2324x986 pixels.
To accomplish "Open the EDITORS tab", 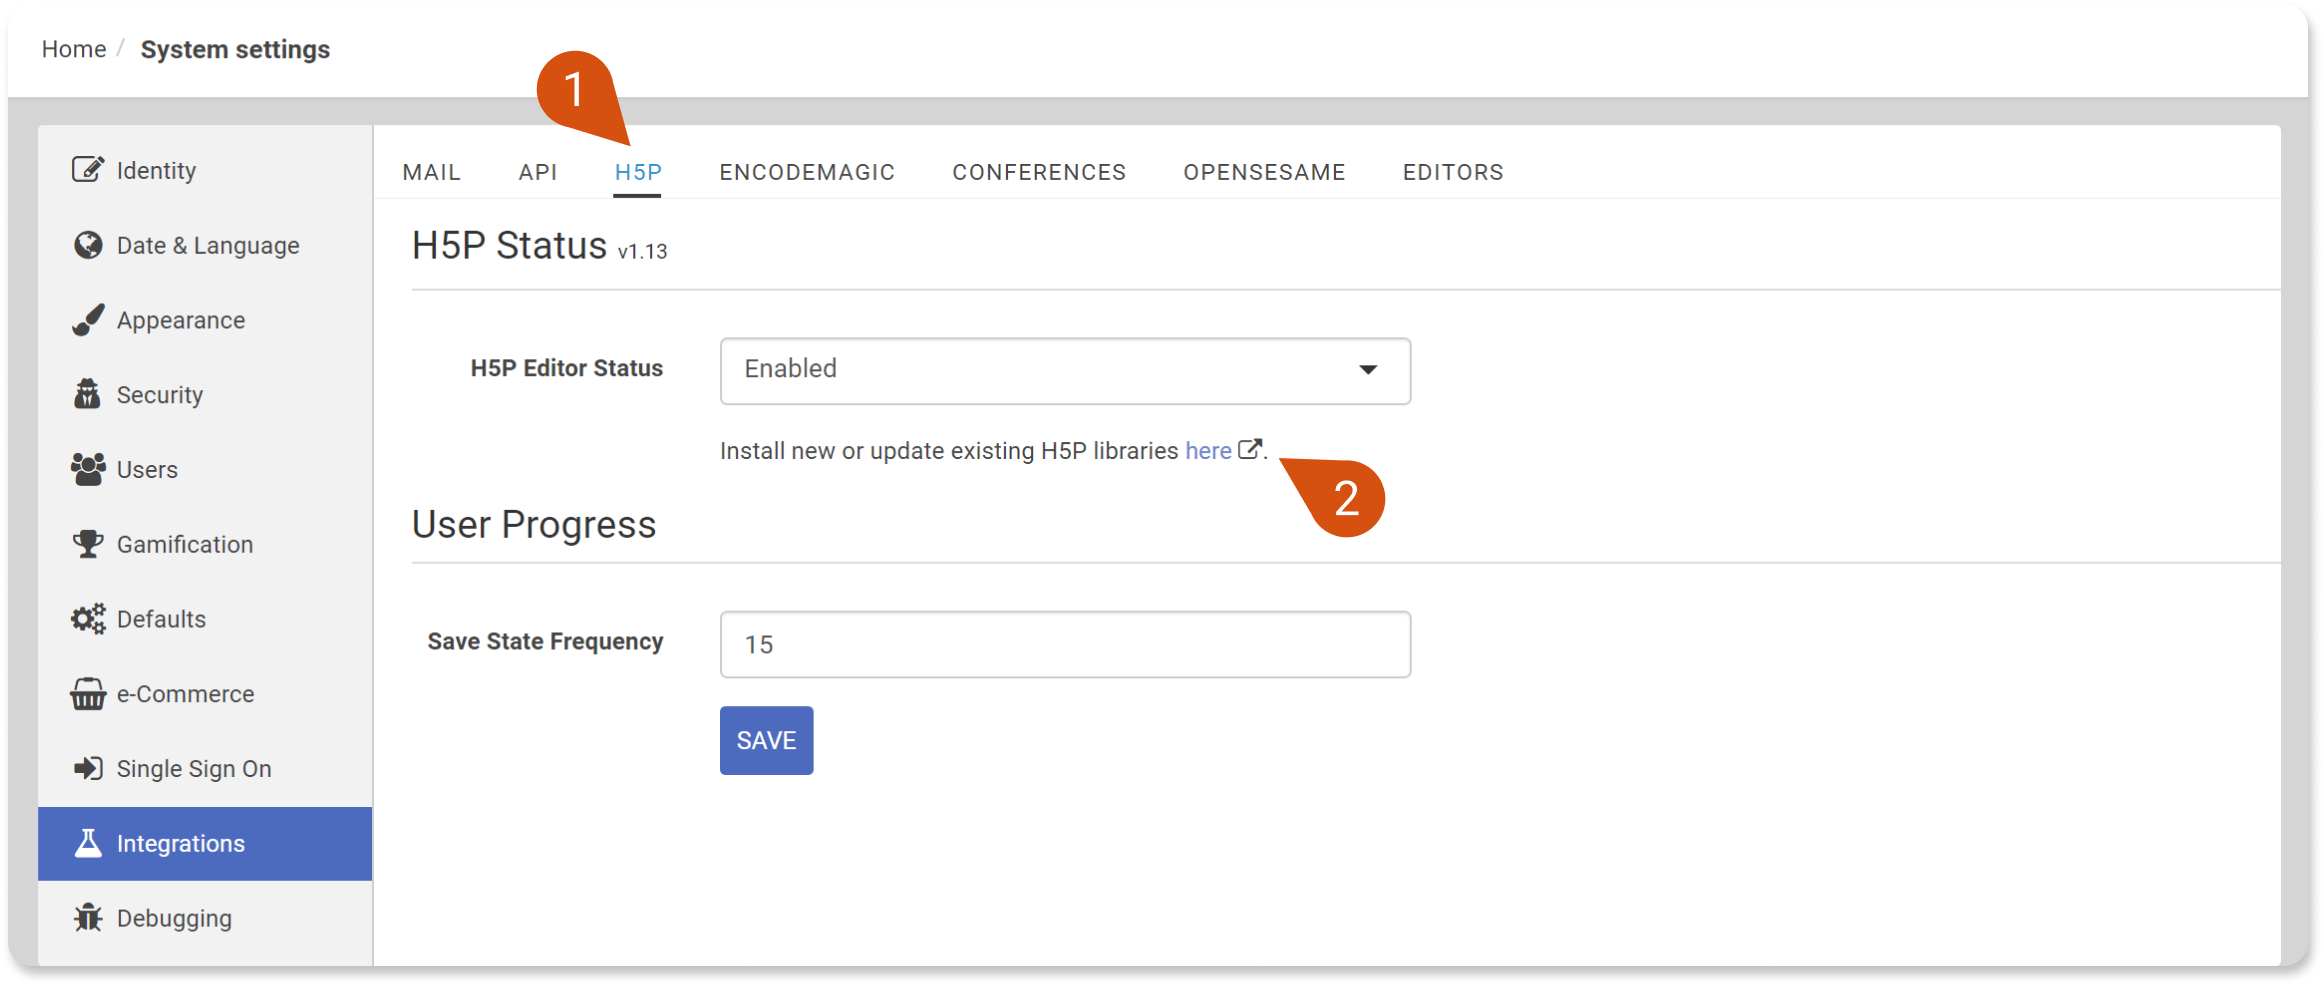I will point(1452,172).
